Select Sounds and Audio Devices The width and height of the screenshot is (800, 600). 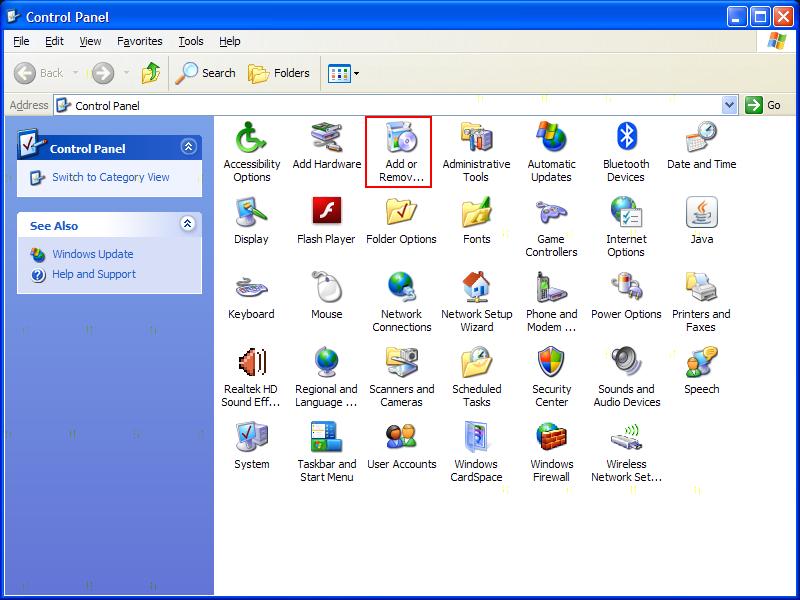coord(627,377)
